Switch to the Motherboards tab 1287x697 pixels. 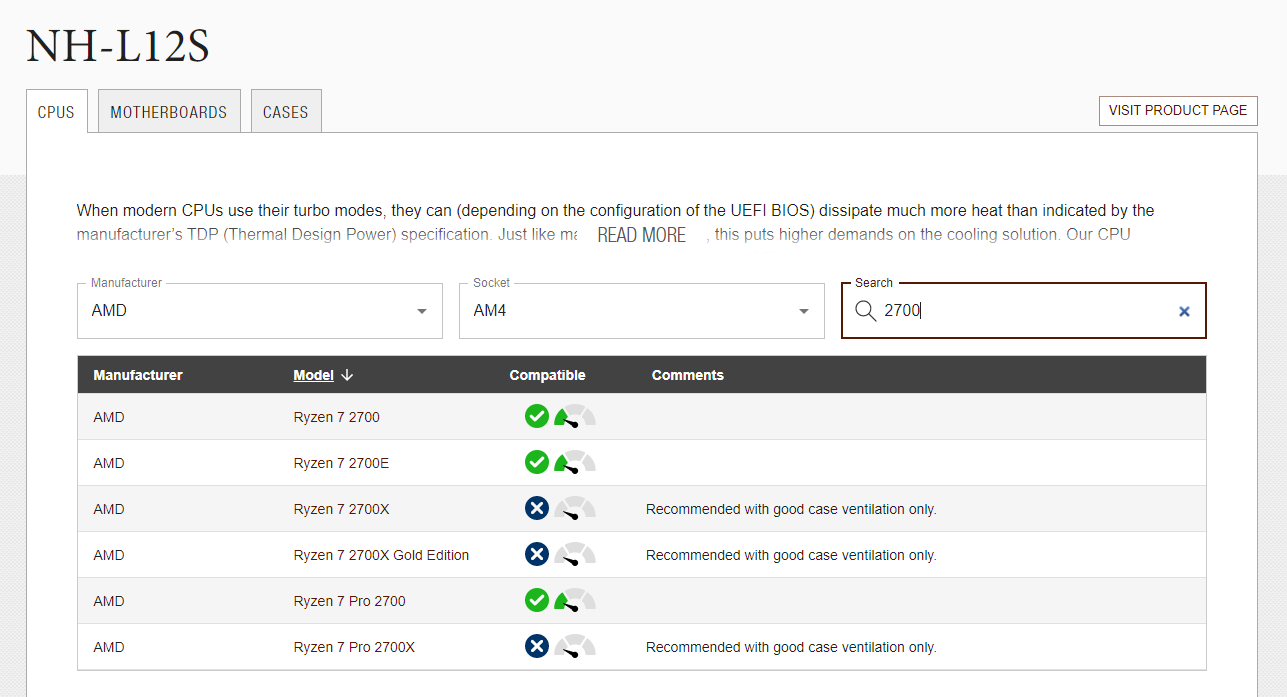(169, 112)
